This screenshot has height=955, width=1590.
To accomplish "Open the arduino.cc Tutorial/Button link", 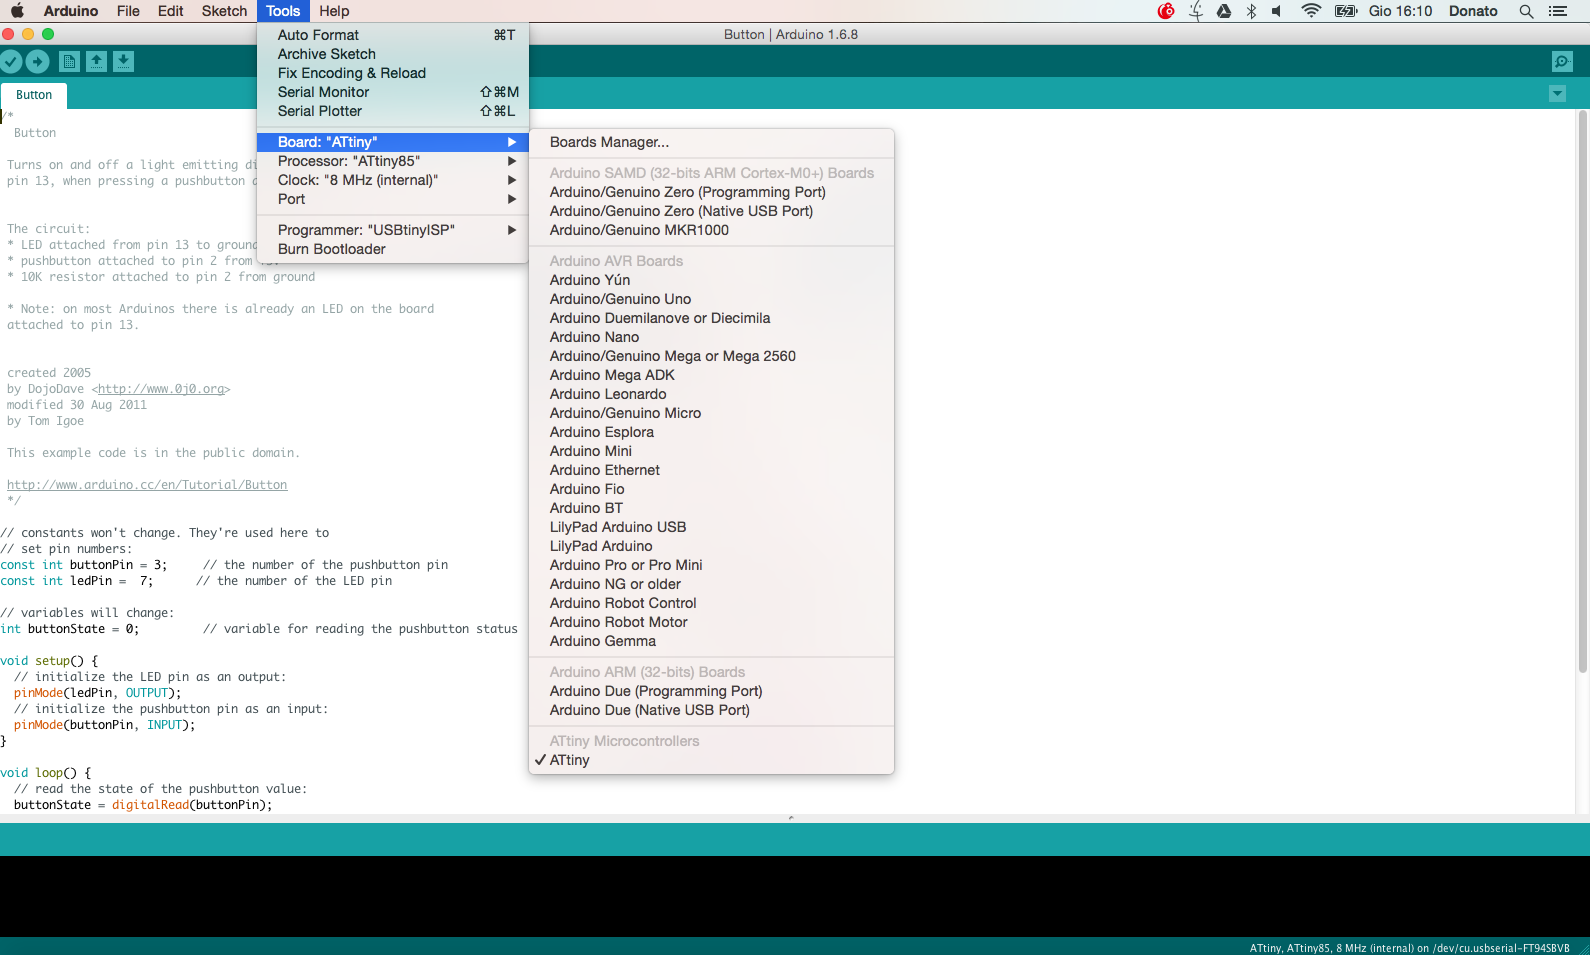I will point(147,485).
